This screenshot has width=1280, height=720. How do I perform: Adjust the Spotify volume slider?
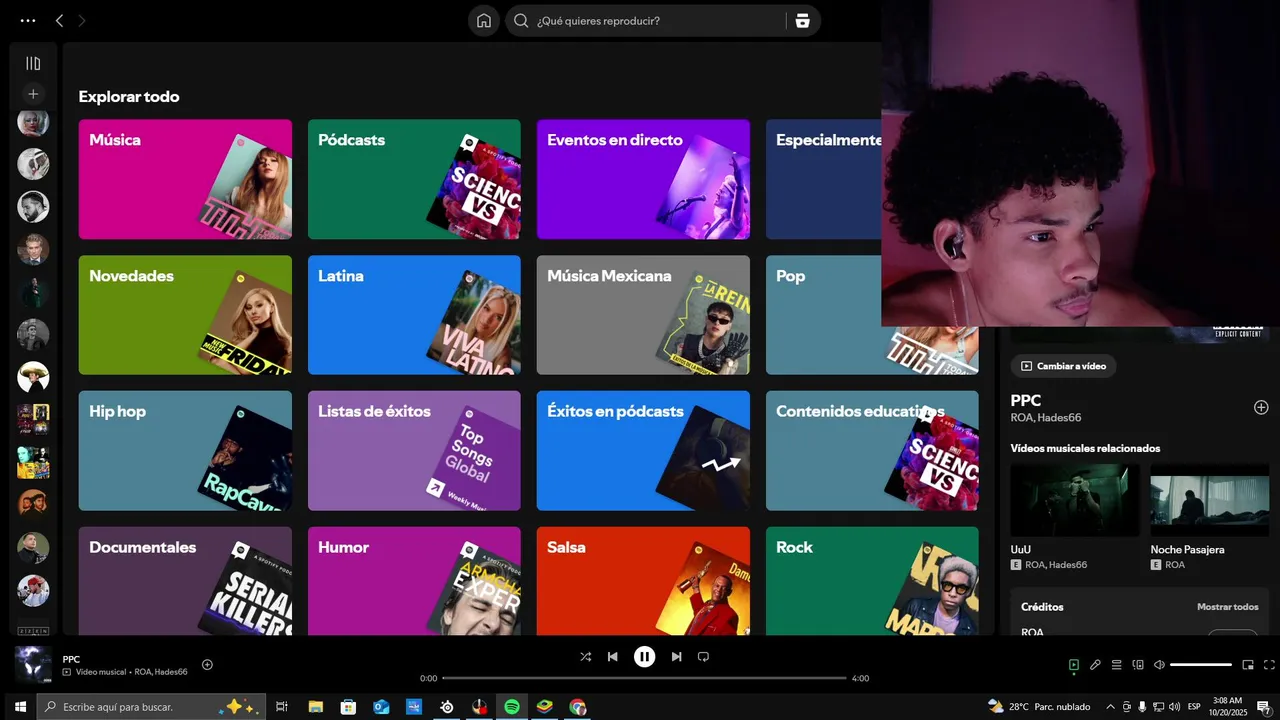tap(1201, 664)
